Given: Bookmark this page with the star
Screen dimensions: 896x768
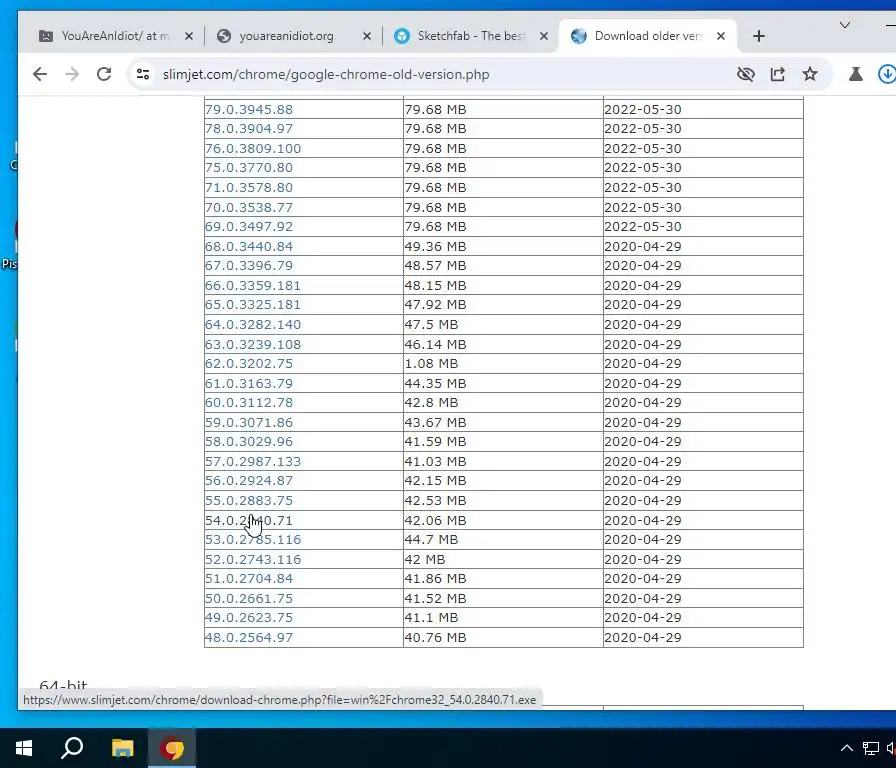Looking at the screenshot, I should (810, 74).
